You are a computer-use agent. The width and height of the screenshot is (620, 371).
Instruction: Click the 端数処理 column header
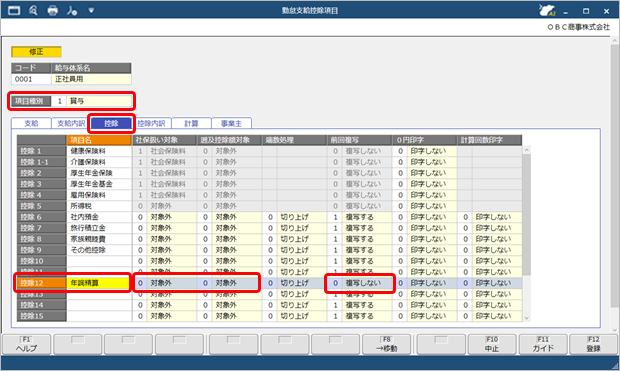[x=294, y=140]
